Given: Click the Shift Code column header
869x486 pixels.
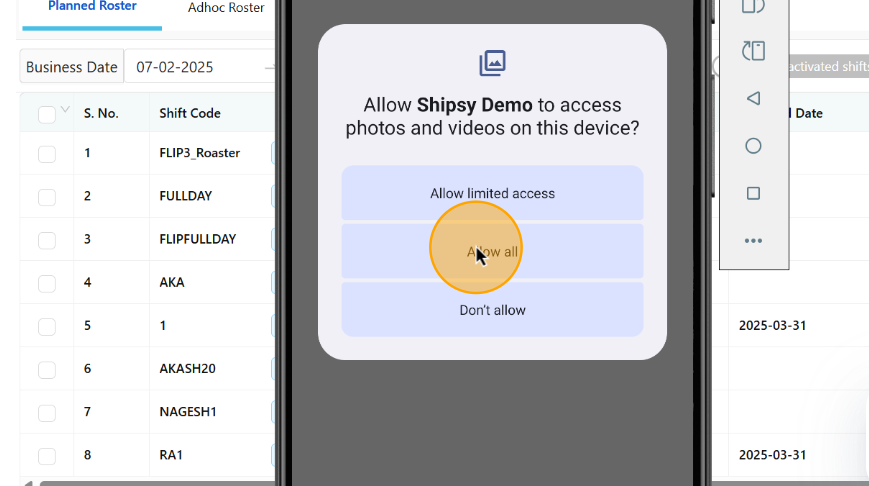Looking at the screenshot, I should [190, 113].
